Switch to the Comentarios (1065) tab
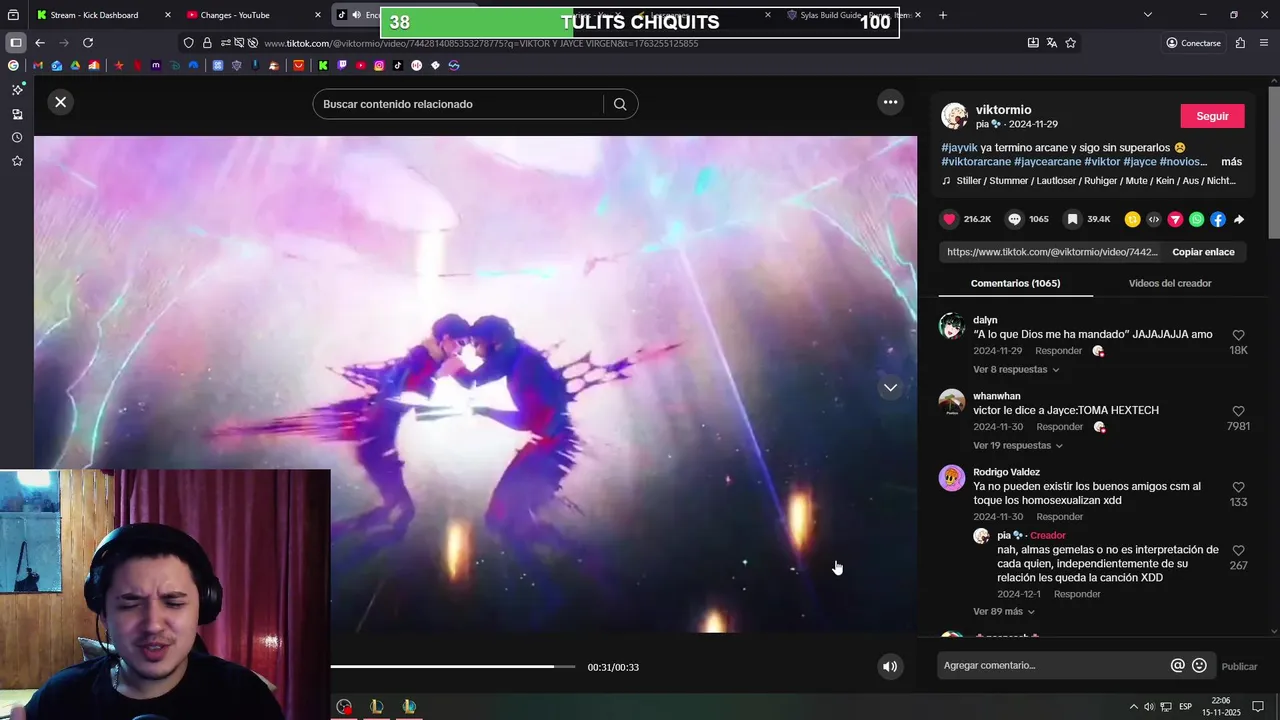 1015,283
